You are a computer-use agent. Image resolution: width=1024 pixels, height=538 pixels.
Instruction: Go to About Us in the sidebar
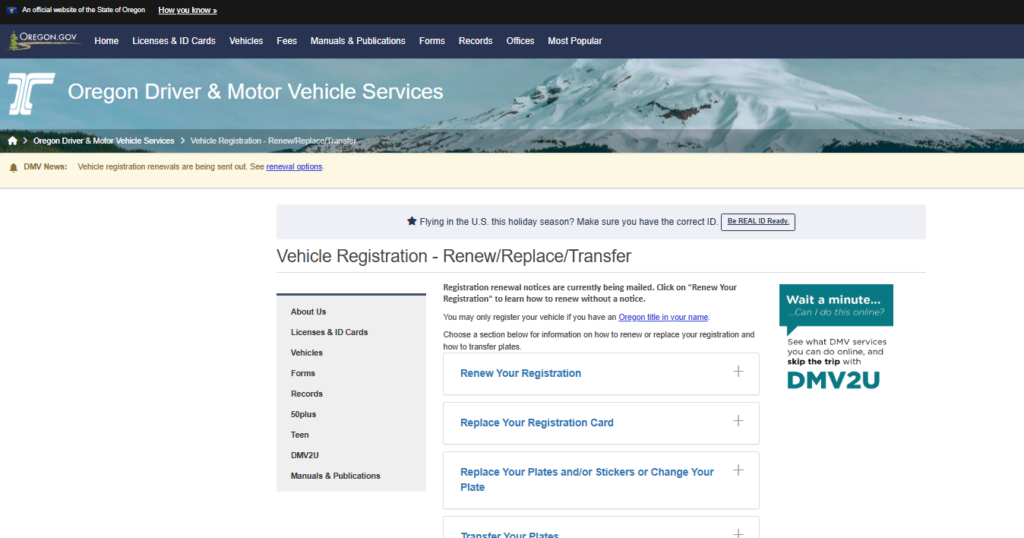click(x=308, y=312)
